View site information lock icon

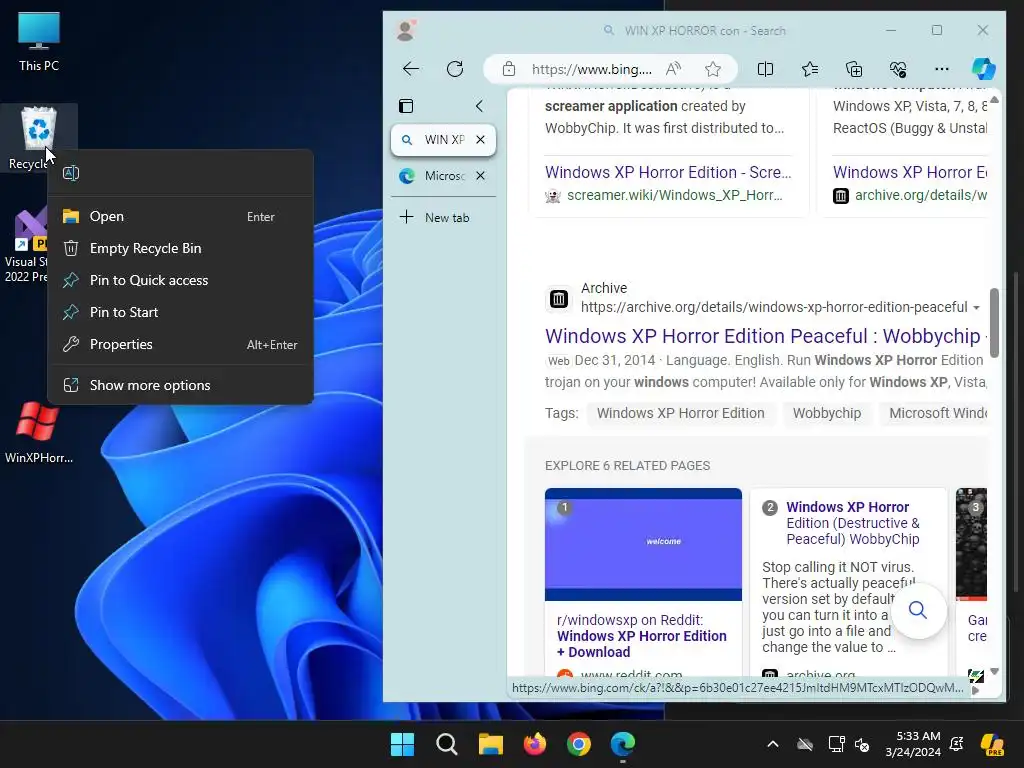509,69
